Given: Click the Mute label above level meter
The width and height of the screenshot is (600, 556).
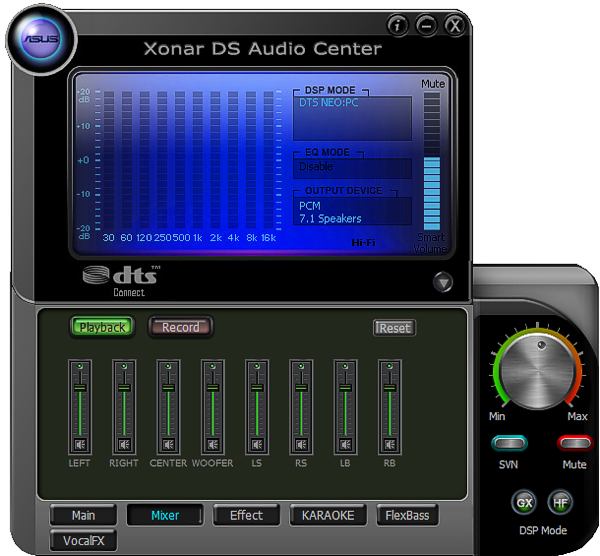Looking at the screenshot, I should [433, 84].
